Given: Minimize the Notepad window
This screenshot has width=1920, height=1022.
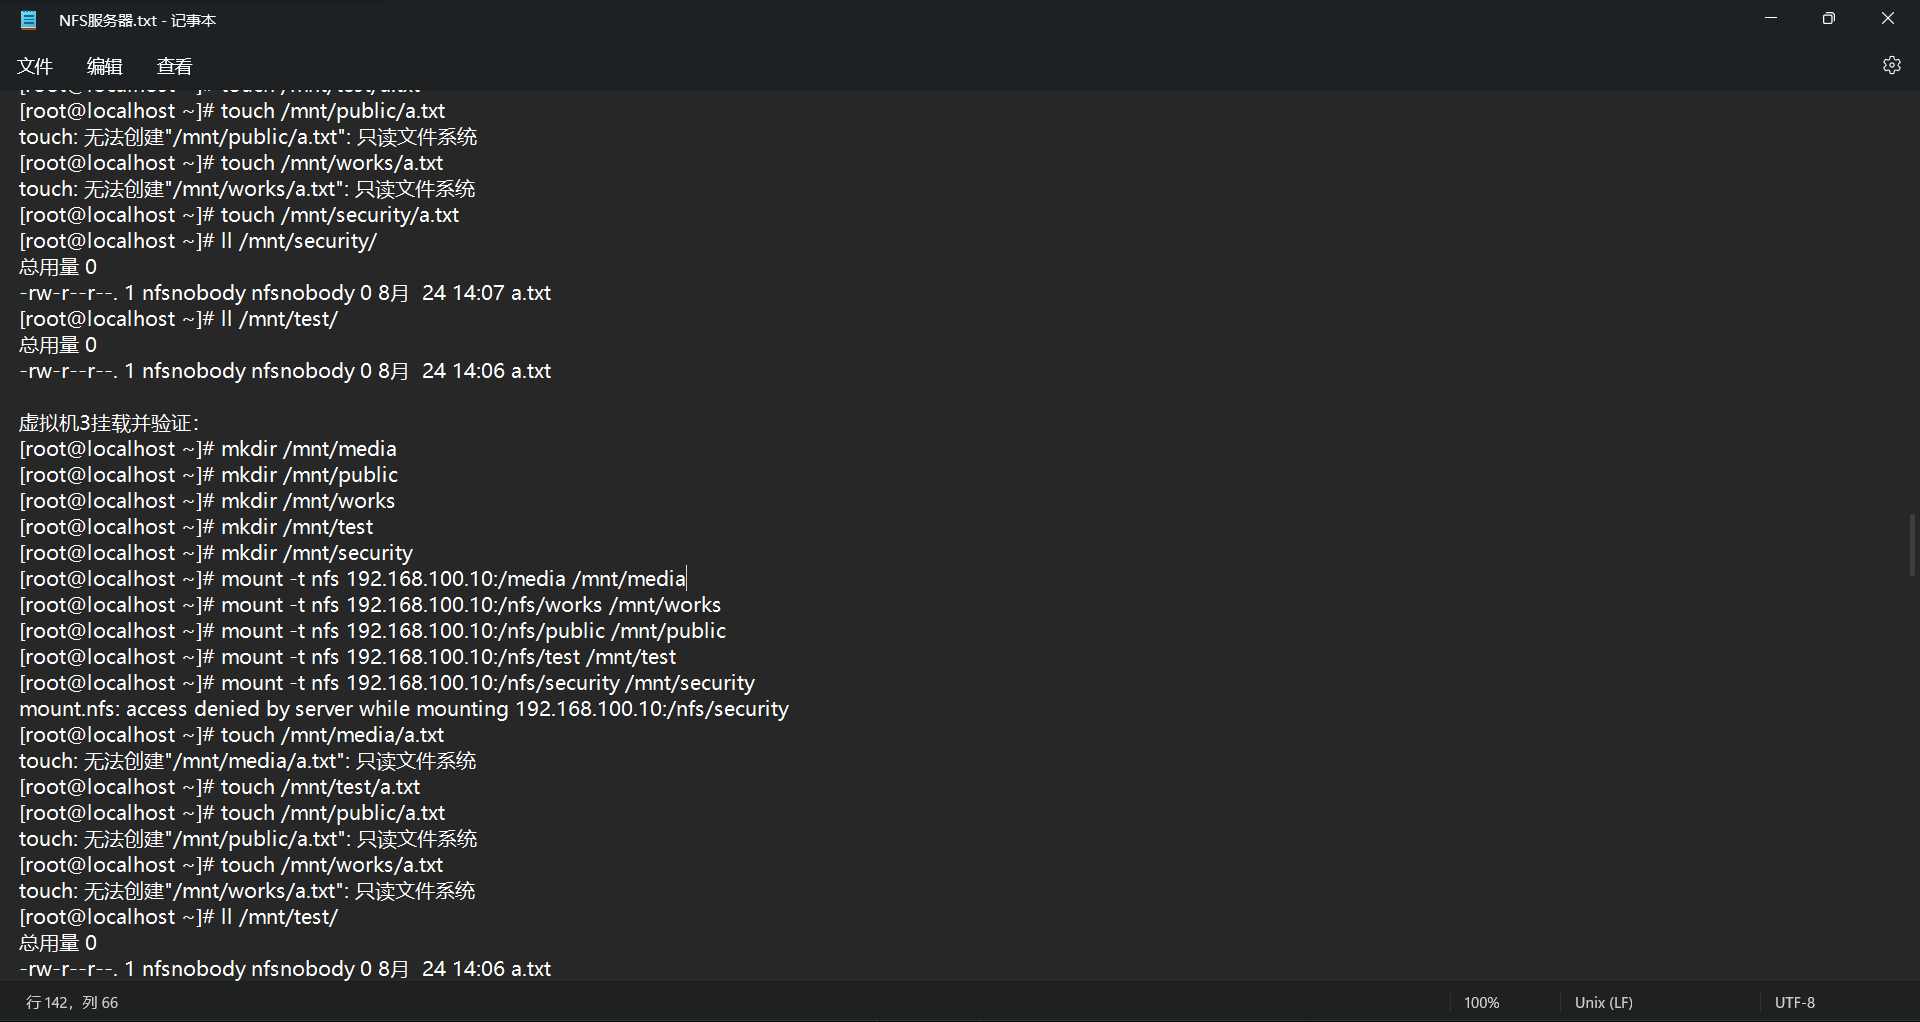Looking at the screenshot, I should [1771, 18].
